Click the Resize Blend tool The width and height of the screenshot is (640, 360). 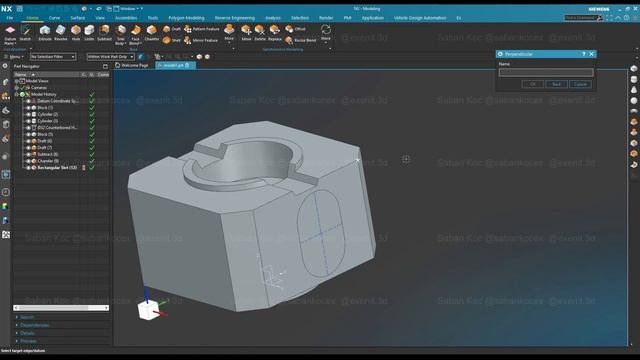[301, 40]
